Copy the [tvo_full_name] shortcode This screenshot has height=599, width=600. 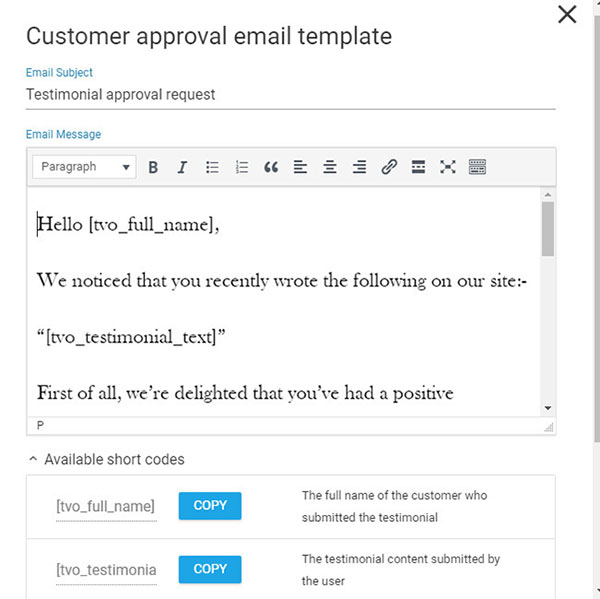(210, 506)
